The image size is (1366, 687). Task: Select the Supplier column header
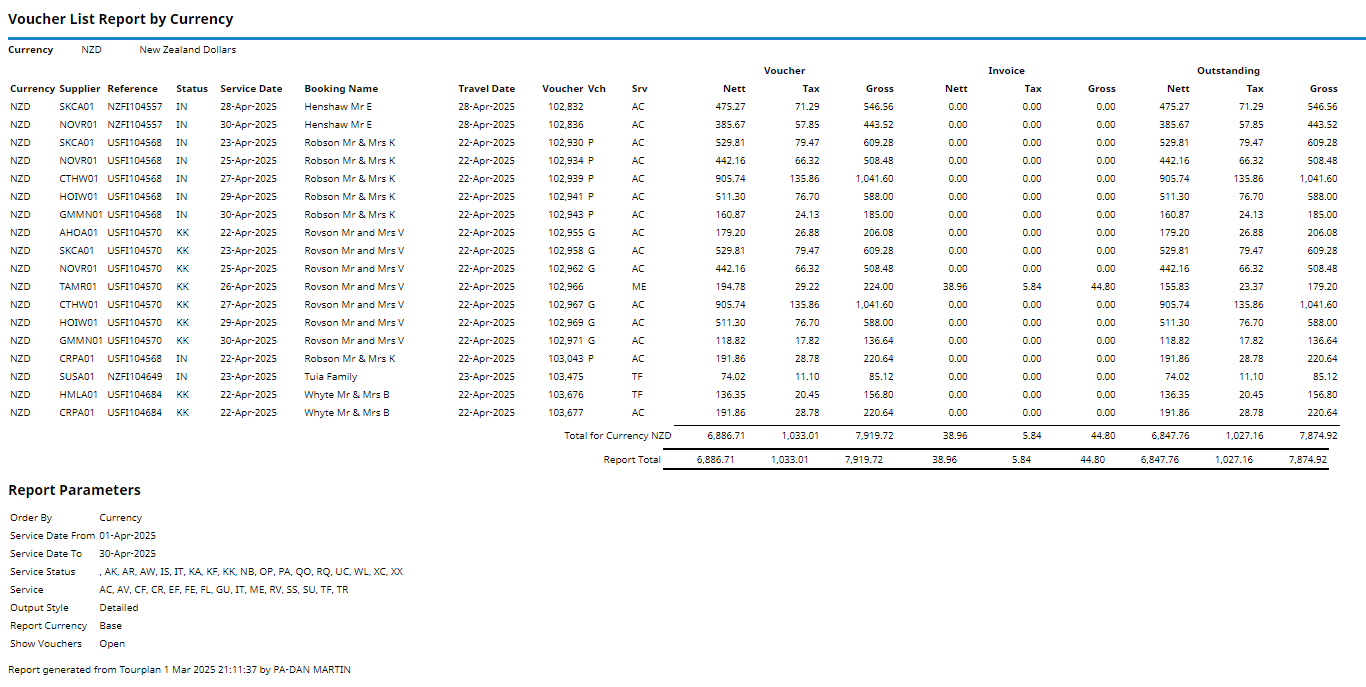[x=80, y=89]
